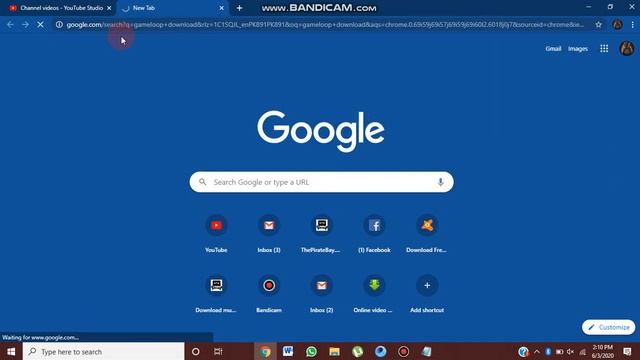
Task: Bookmark this page with the star
Action: [598, 24]
